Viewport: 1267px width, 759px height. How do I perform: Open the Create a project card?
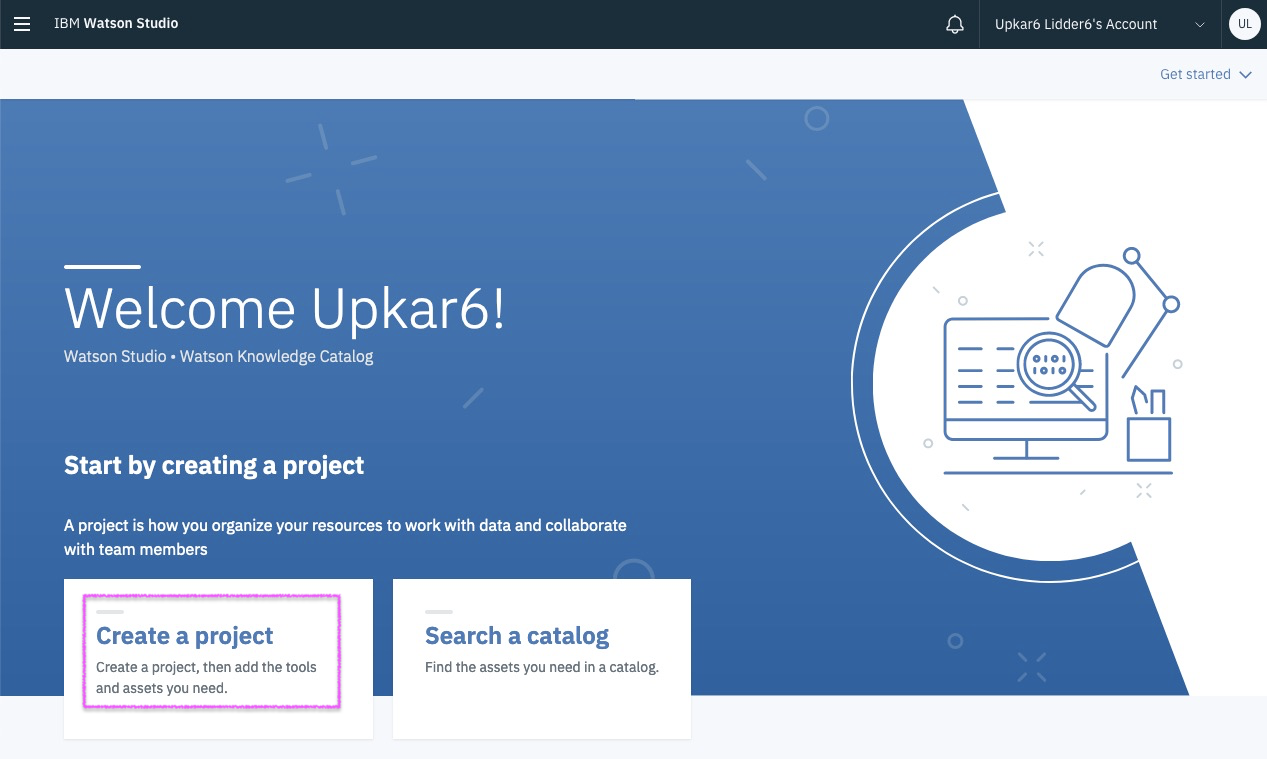click(218, 659)
